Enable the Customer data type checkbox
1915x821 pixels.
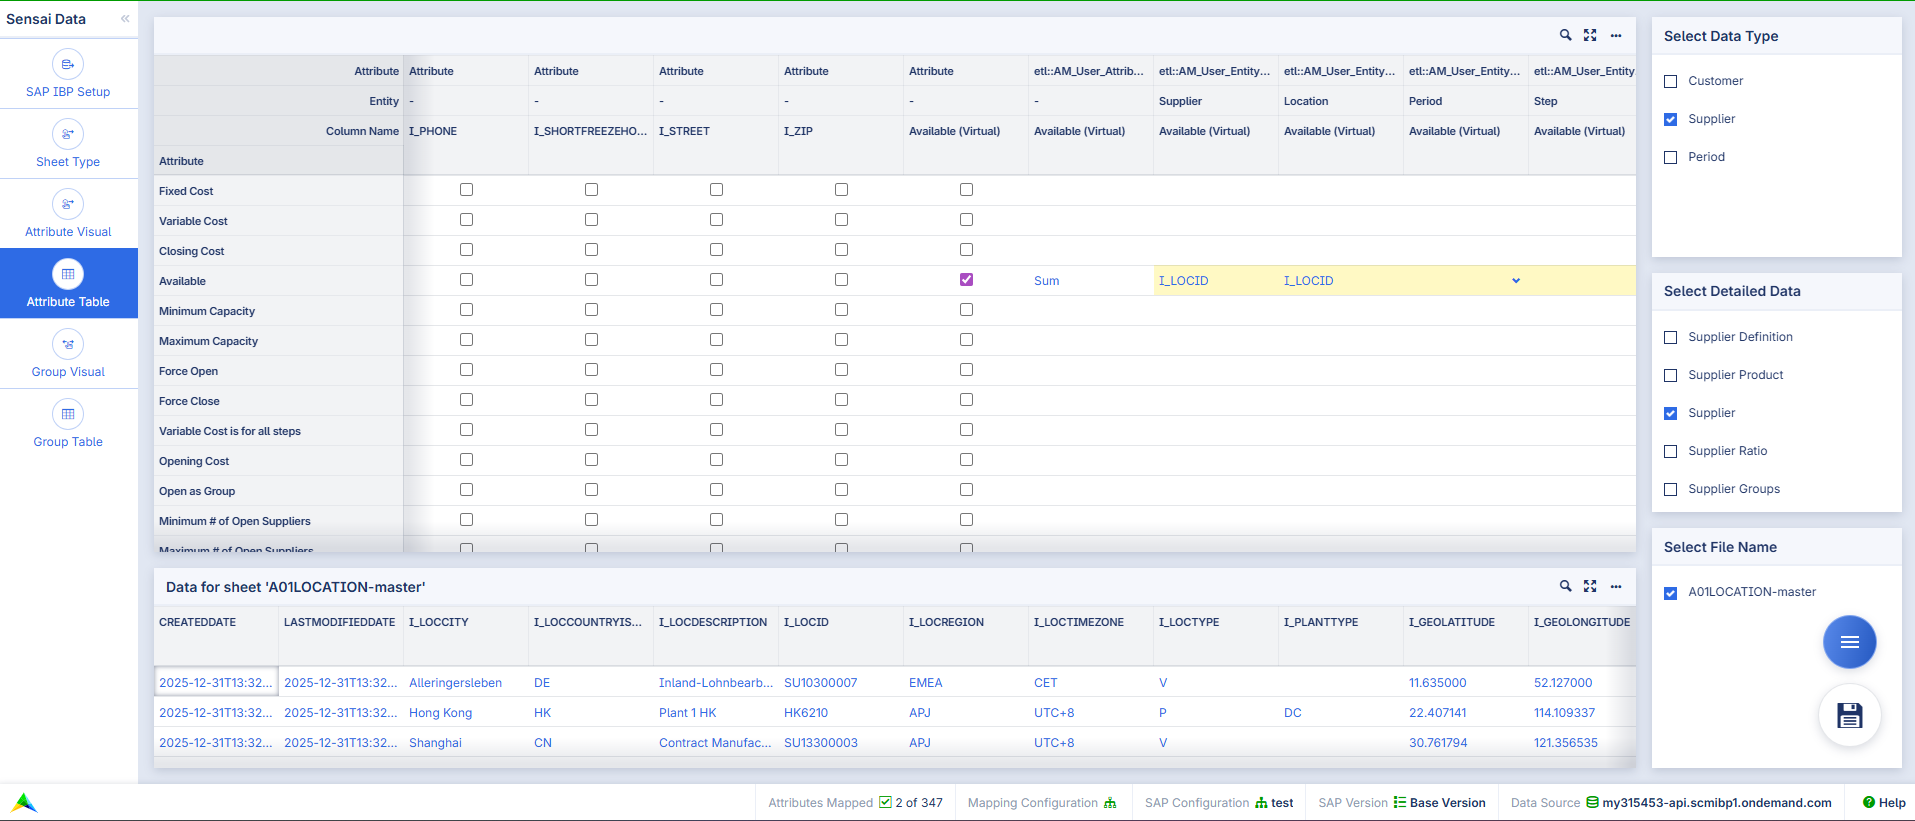coord(1670,81)
